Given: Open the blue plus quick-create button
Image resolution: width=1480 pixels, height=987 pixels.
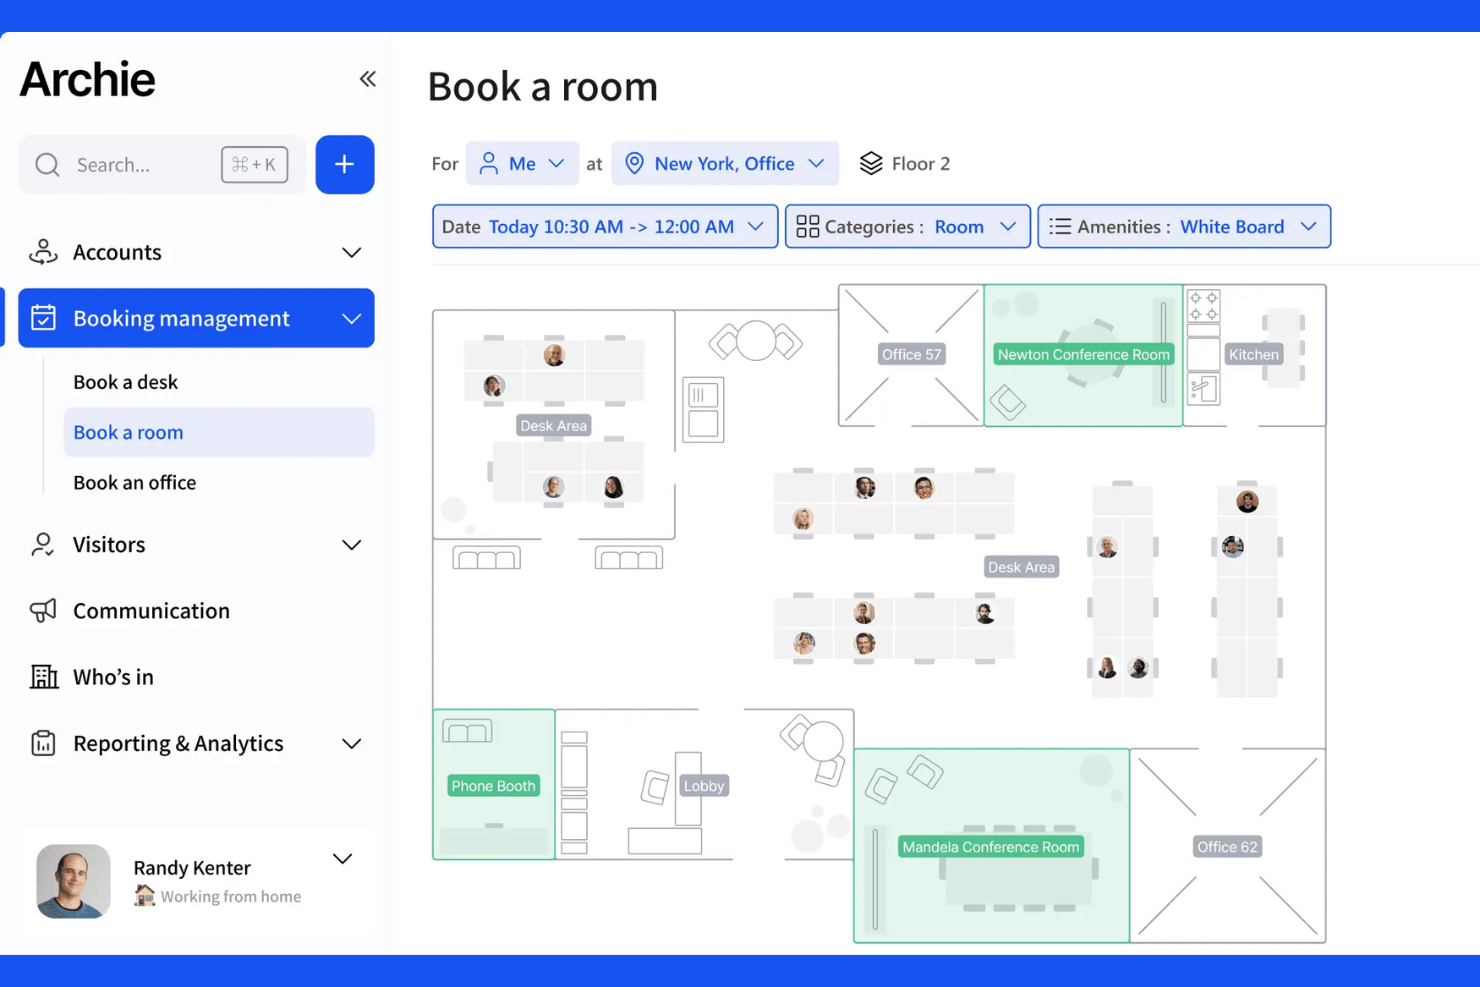Looking at the screenshot, I should click(345, 164).
